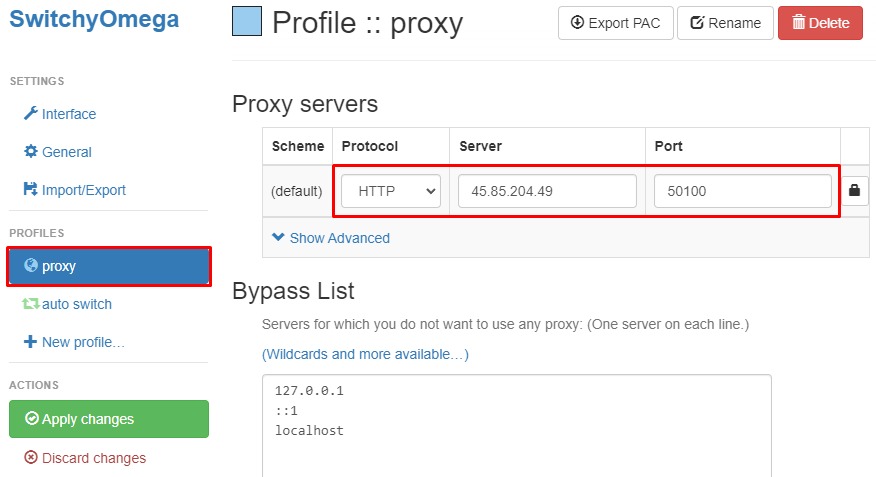Open the Protocol HTTP dropdown
The width and height of the screenshot is (876, 477).
pos(391,191)
